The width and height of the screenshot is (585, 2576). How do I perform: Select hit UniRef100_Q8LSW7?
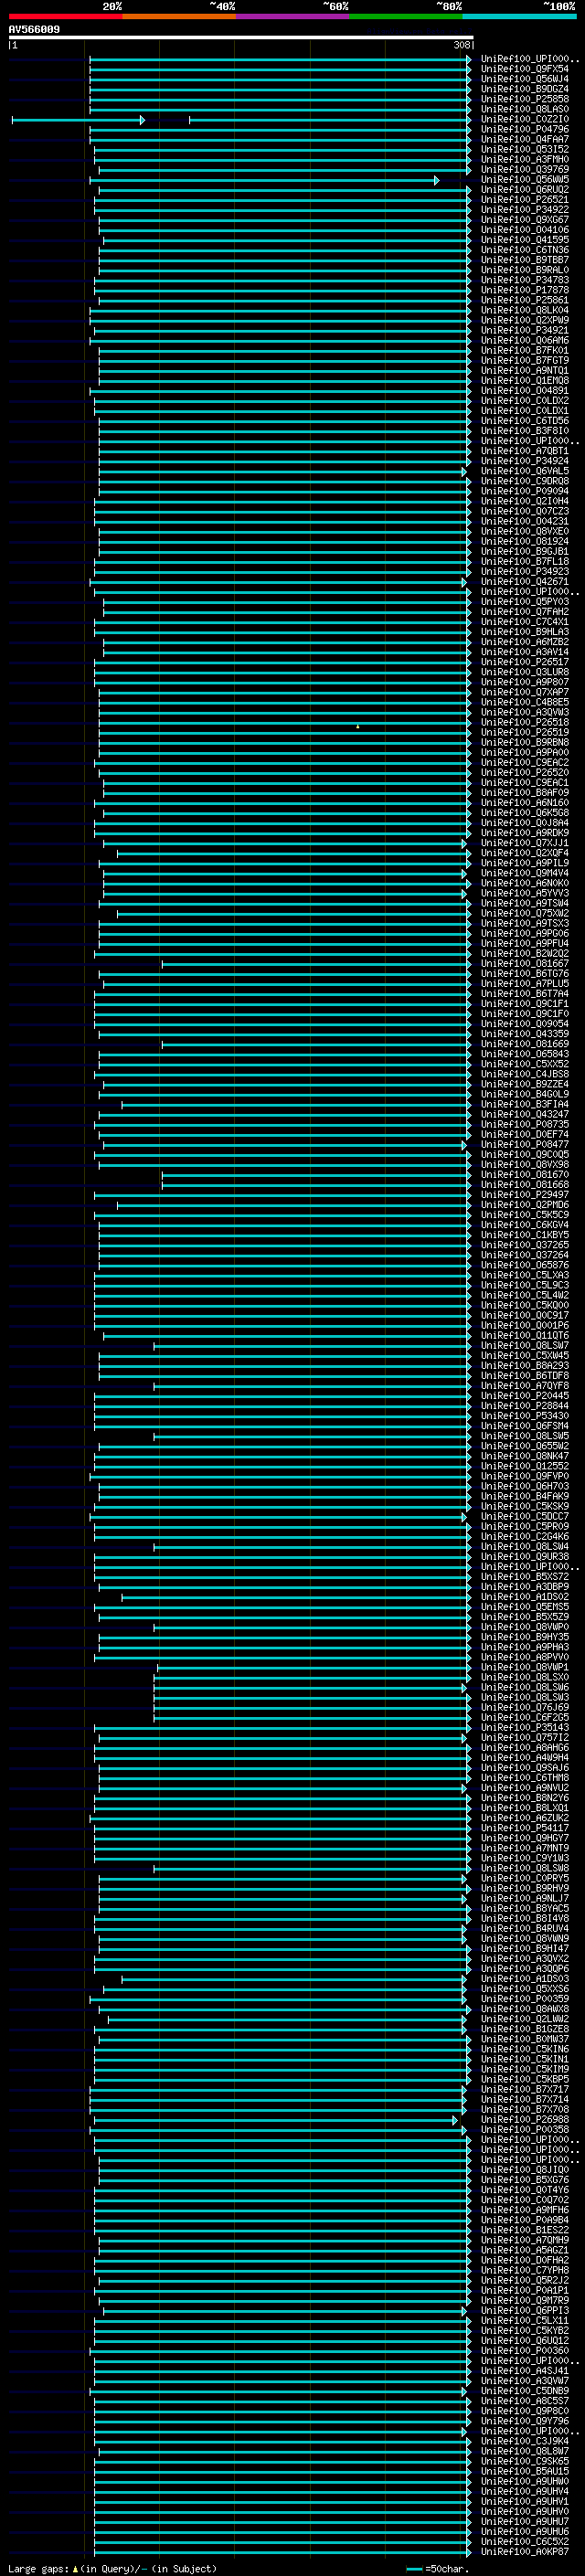tap(525, 1346)
